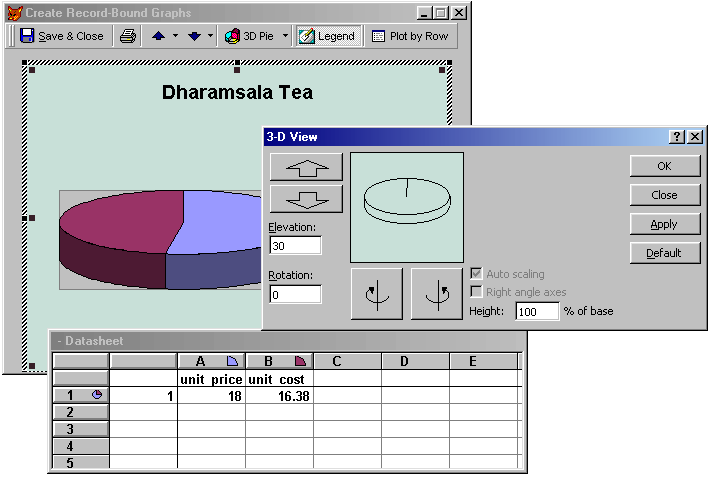Image resolution: width=713 pixels, height=479 pixels.
Task: Toggle the Legend button
Action: [x=328, y=36]
